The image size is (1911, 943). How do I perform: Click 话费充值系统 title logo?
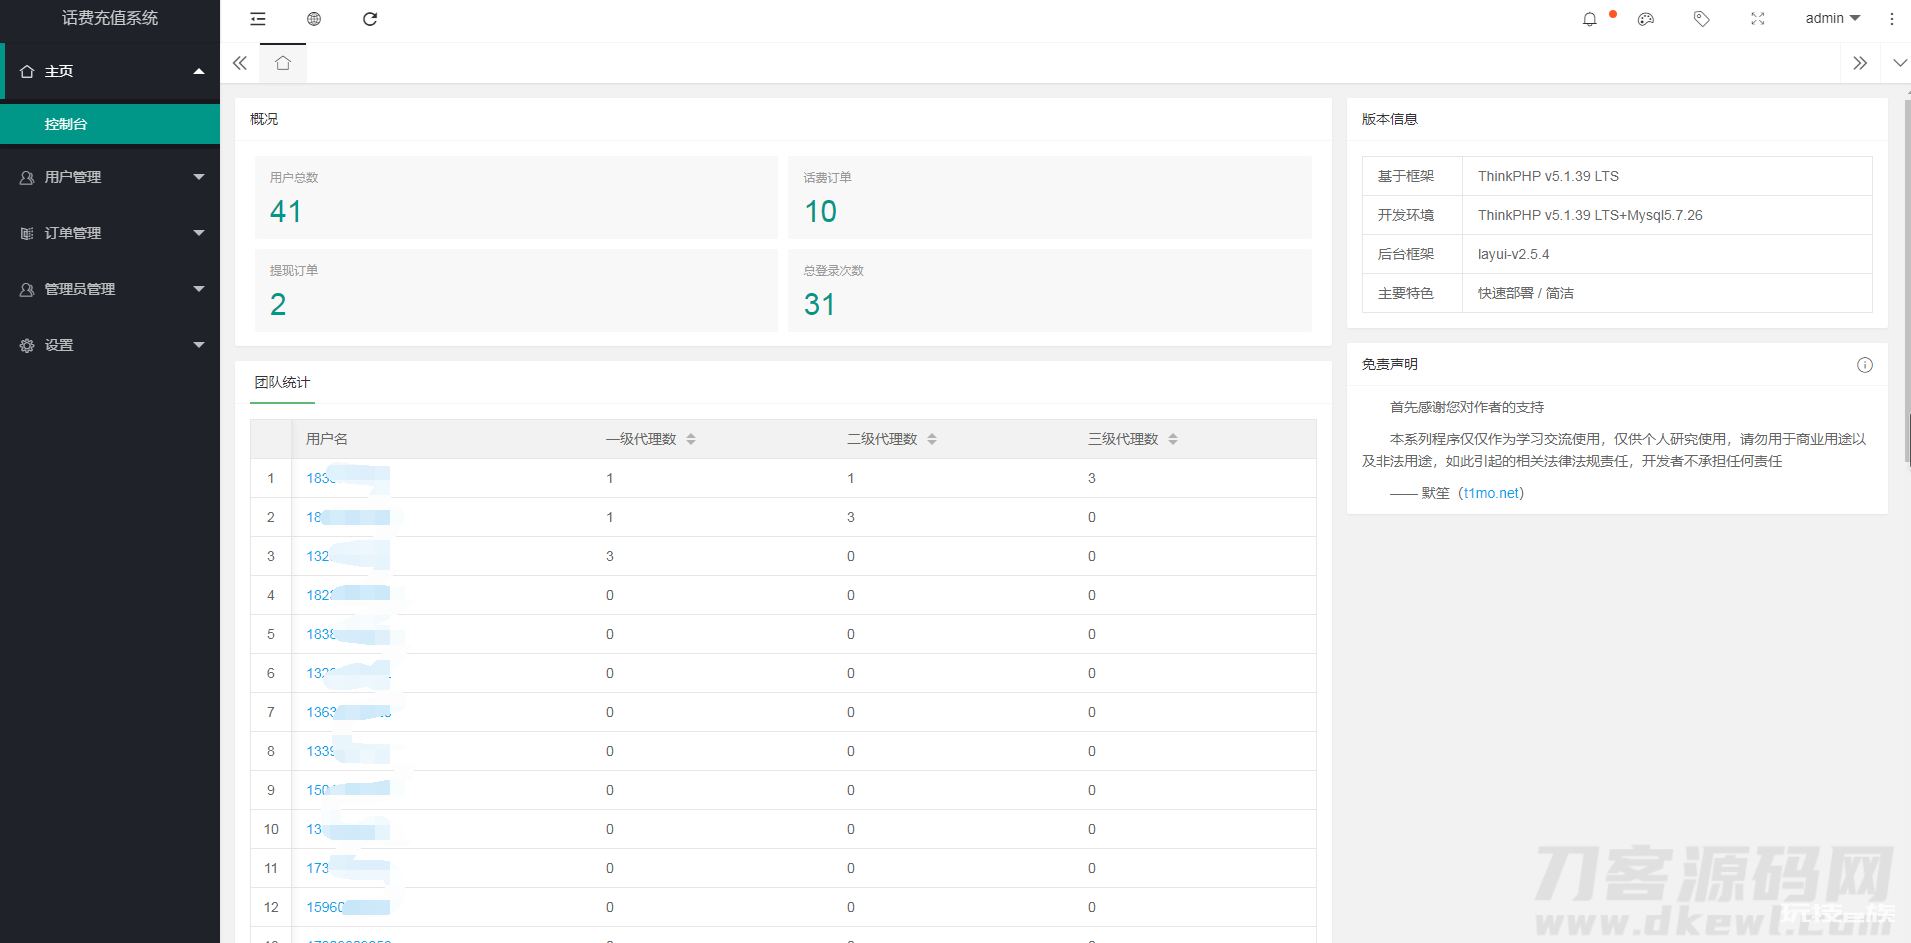110,18
